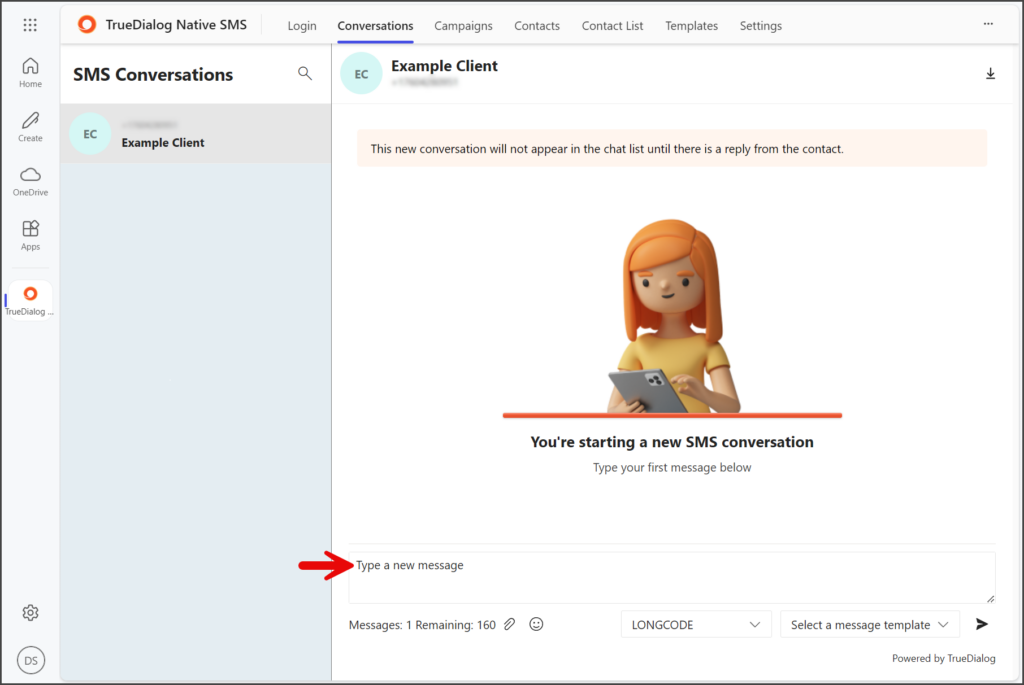
Task: Switch to the Login tab
Action: point(302,25)
